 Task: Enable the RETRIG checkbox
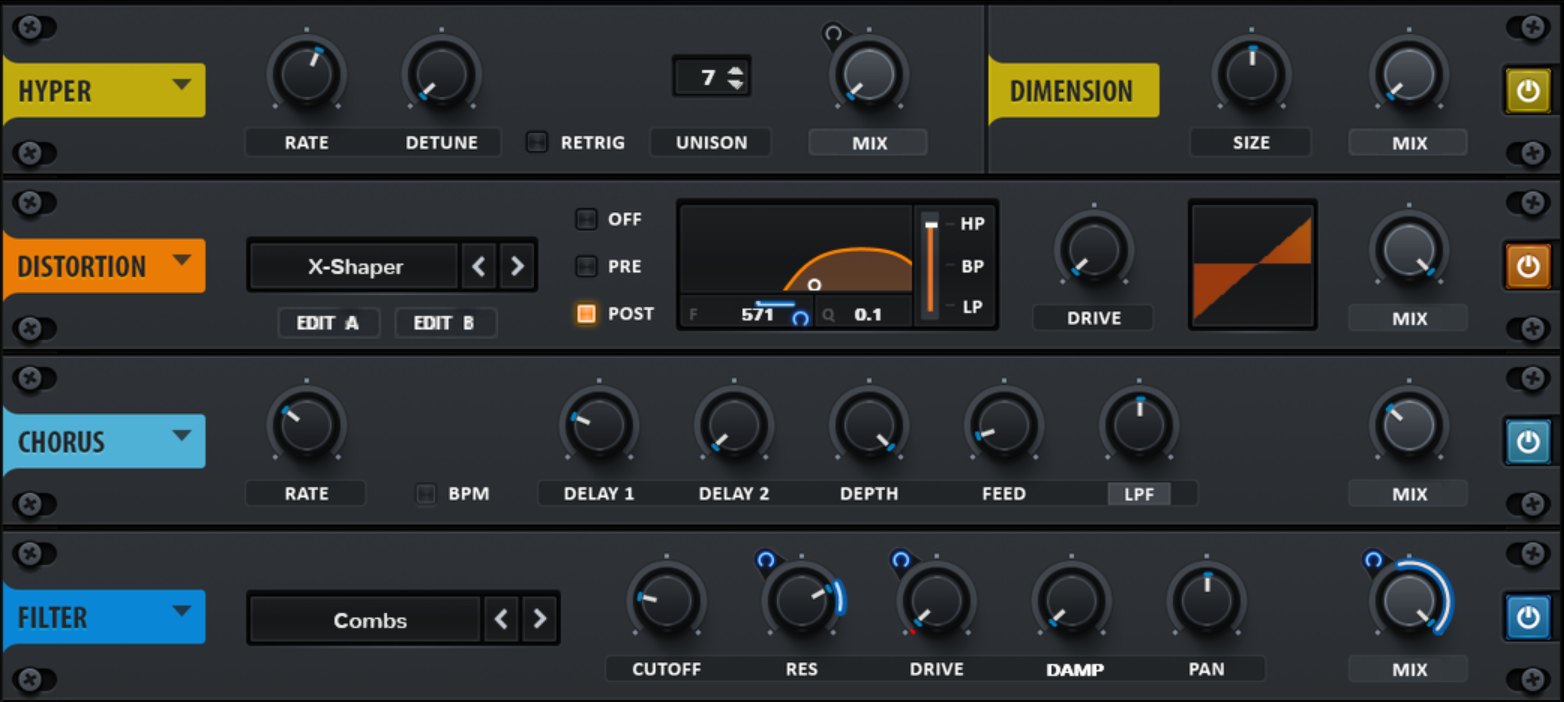pyautogui.click(x=537, y=143)
